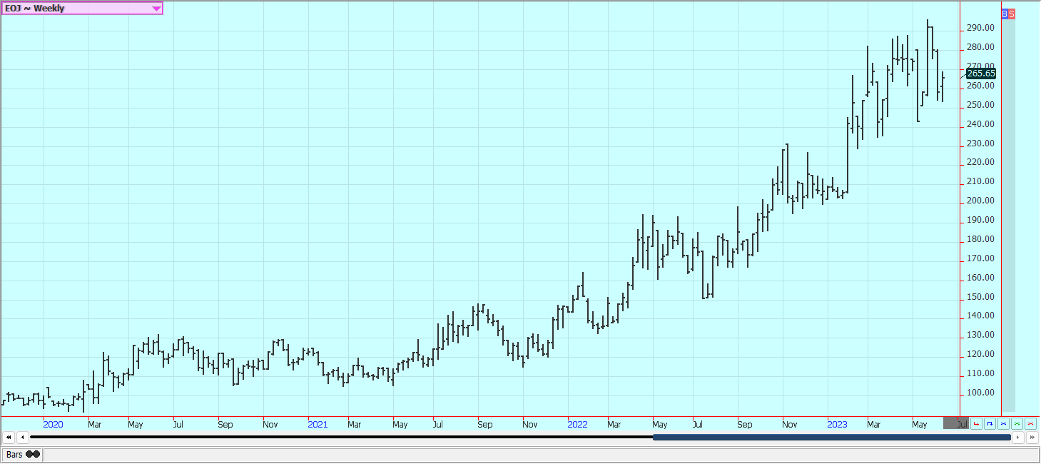This screenshot has height=464, width=1042.
Task: Click the red compress axis icon
Action: (x=1031, y=424)
